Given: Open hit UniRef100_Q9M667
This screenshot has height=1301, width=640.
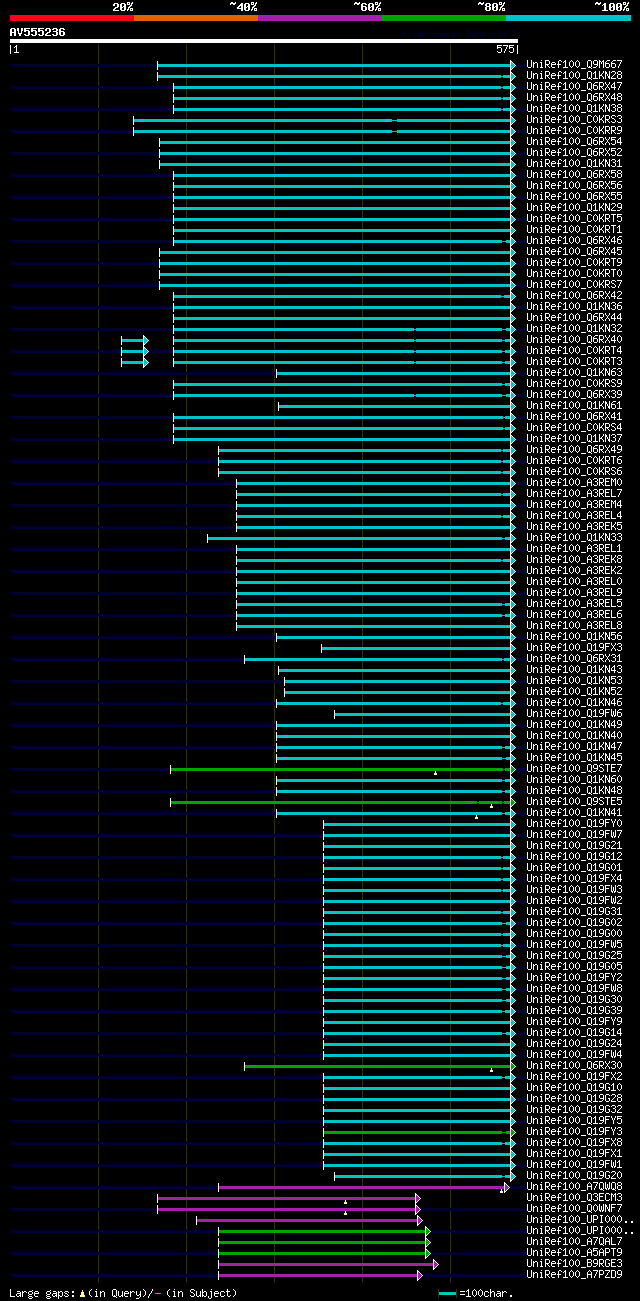Looking at the screenshot, I should click(574, 65).
